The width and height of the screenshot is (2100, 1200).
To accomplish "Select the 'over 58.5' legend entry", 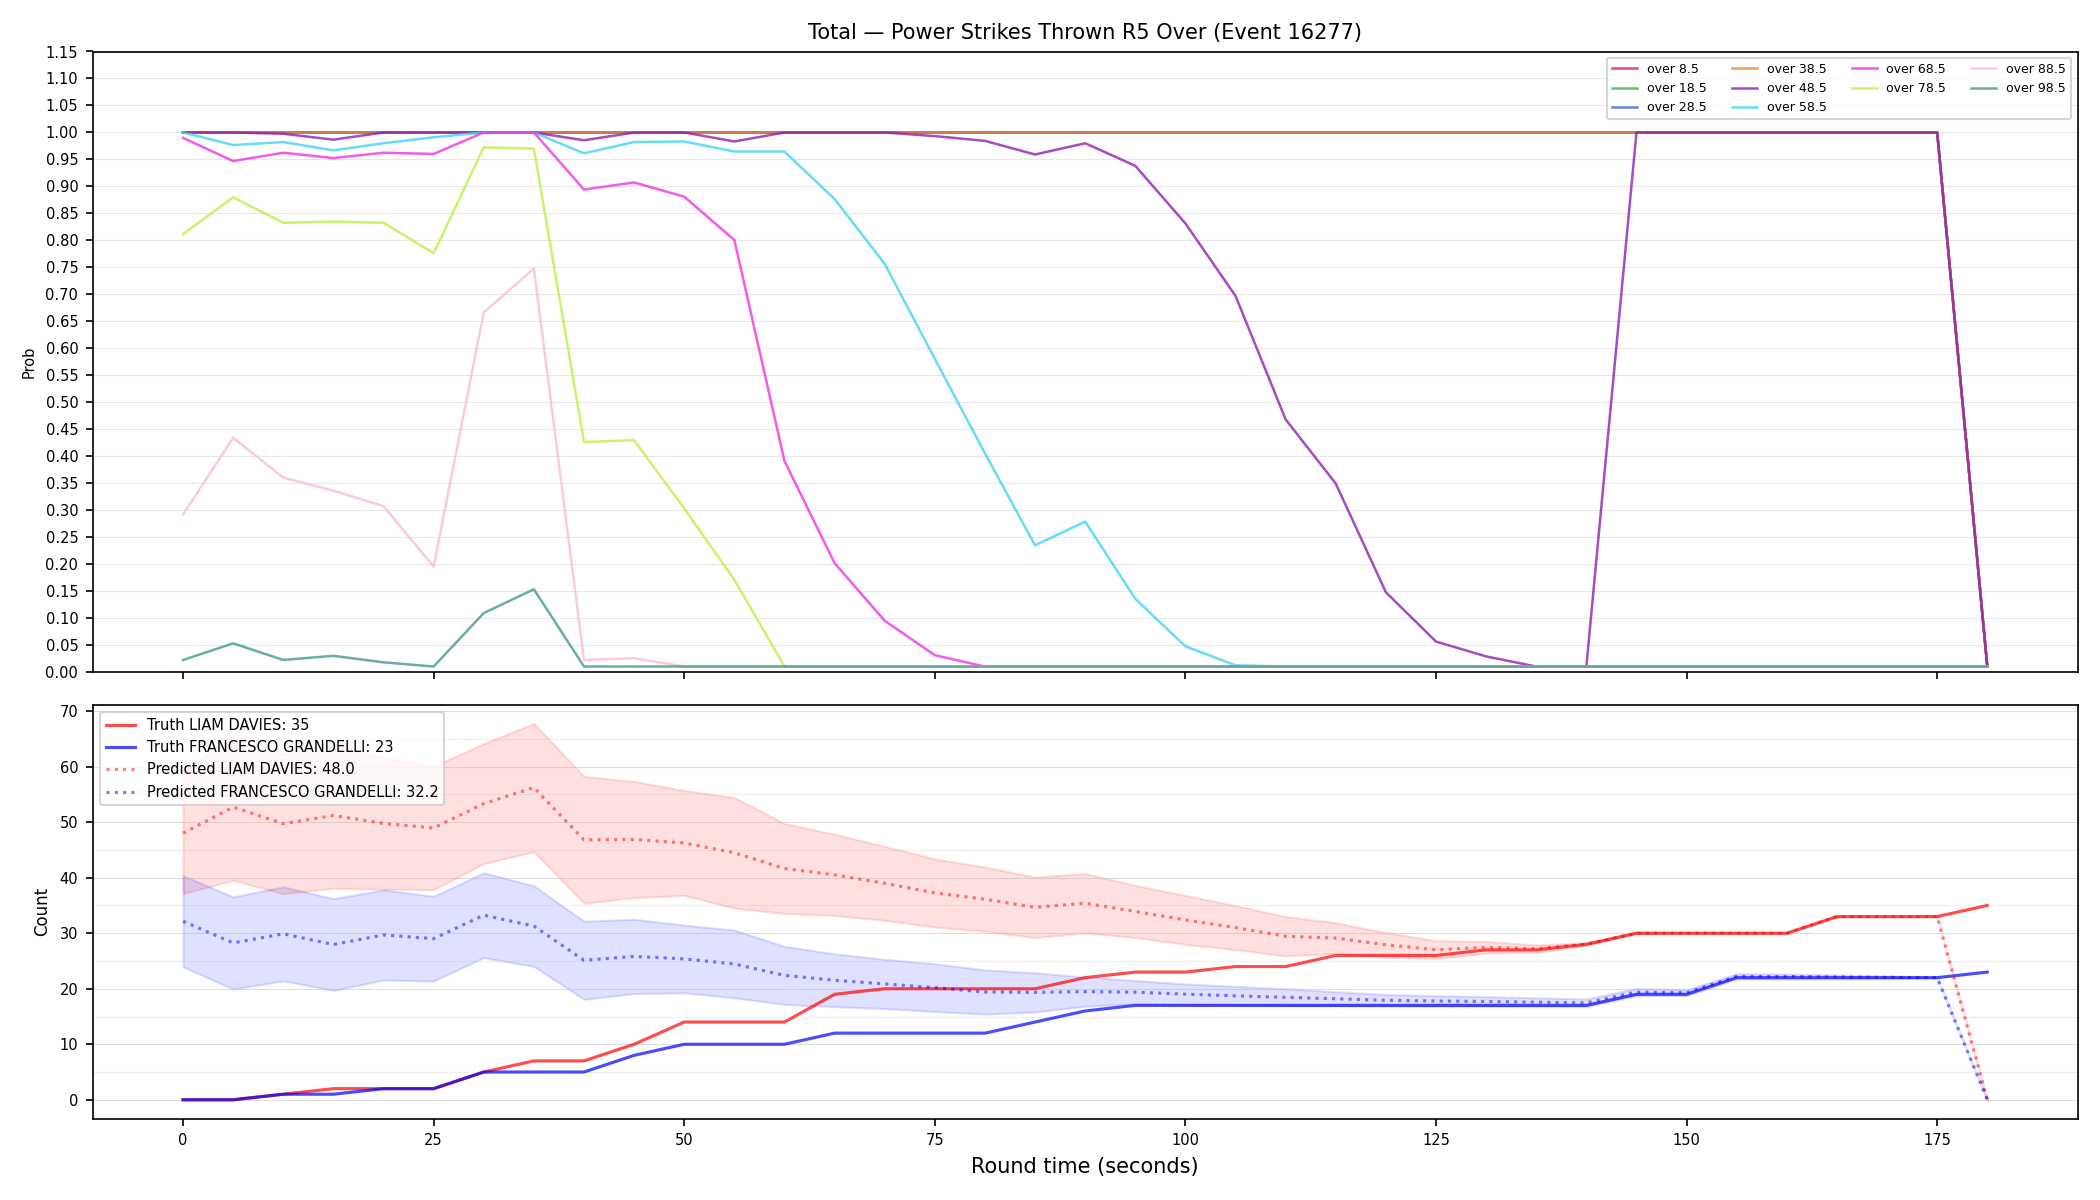I will click(1779, 107).
